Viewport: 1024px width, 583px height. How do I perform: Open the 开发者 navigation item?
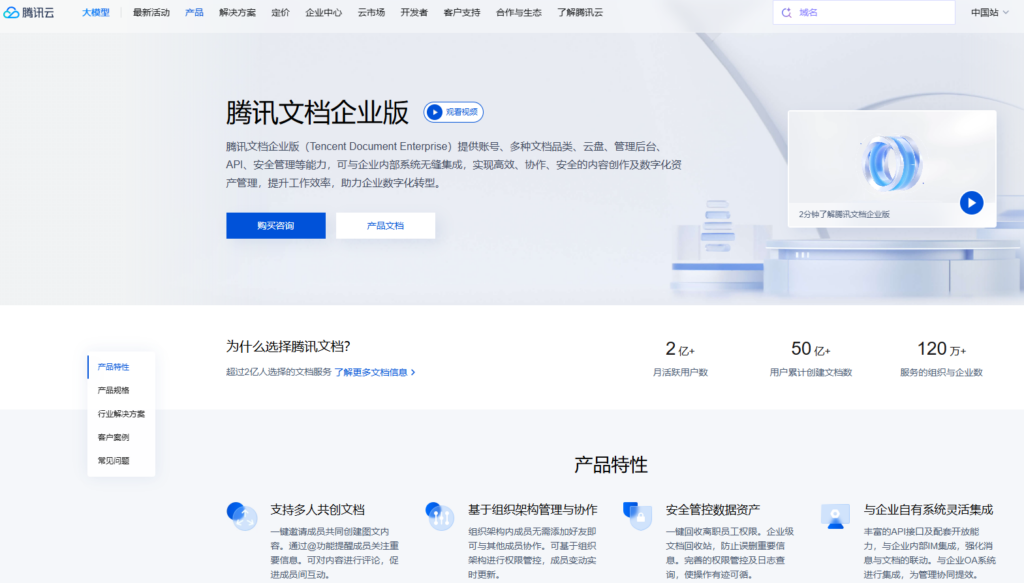click(414, 12)
